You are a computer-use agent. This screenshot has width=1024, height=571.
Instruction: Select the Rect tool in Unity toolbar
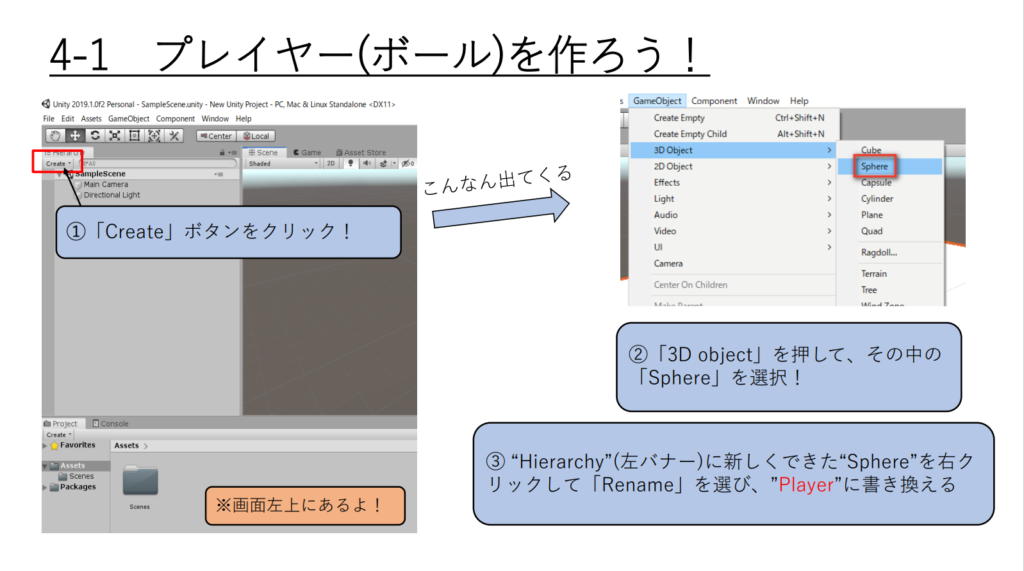click(x=135, y=136)
